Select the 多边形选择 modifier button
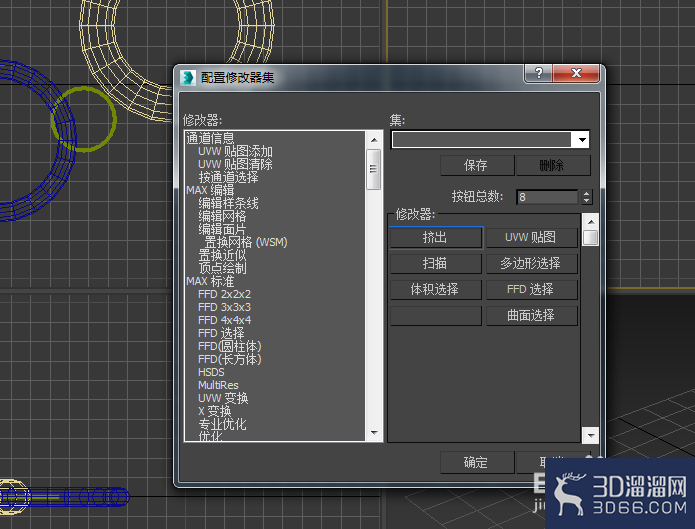 pyautogui.click(x=531, y=263)
